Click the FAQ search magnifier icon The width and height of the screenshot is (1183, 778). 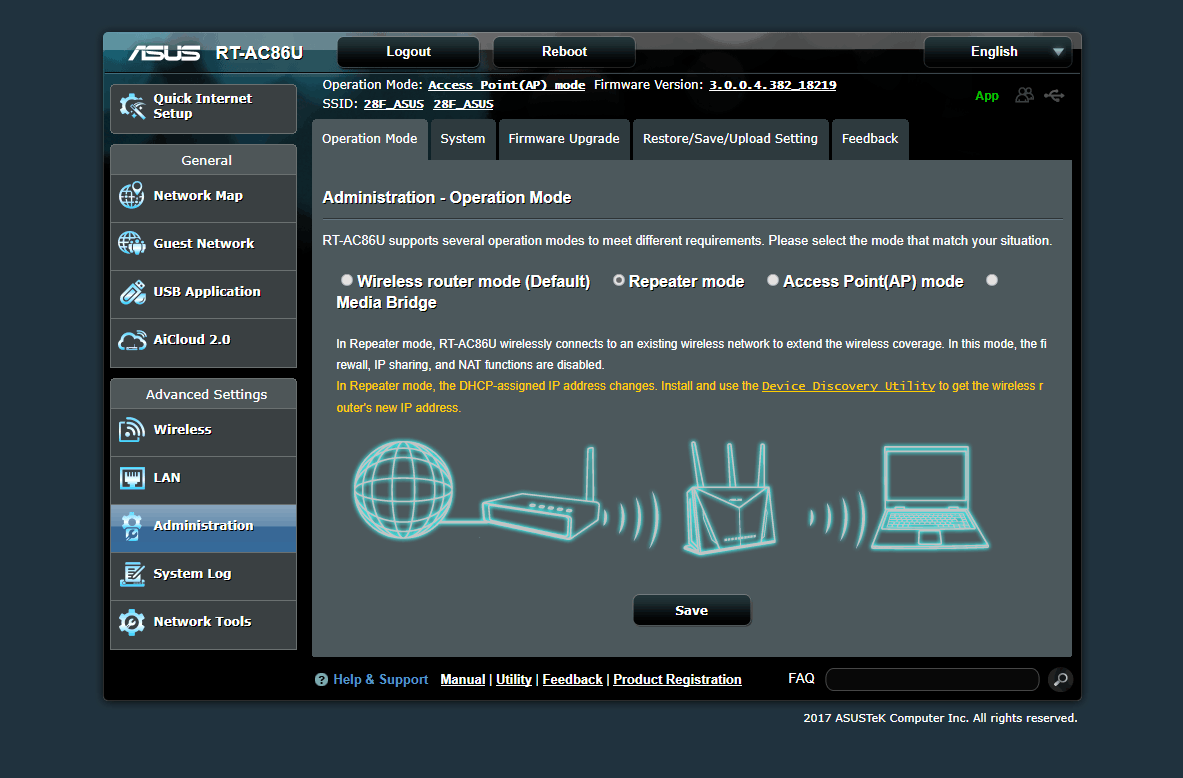[1060, 679]
